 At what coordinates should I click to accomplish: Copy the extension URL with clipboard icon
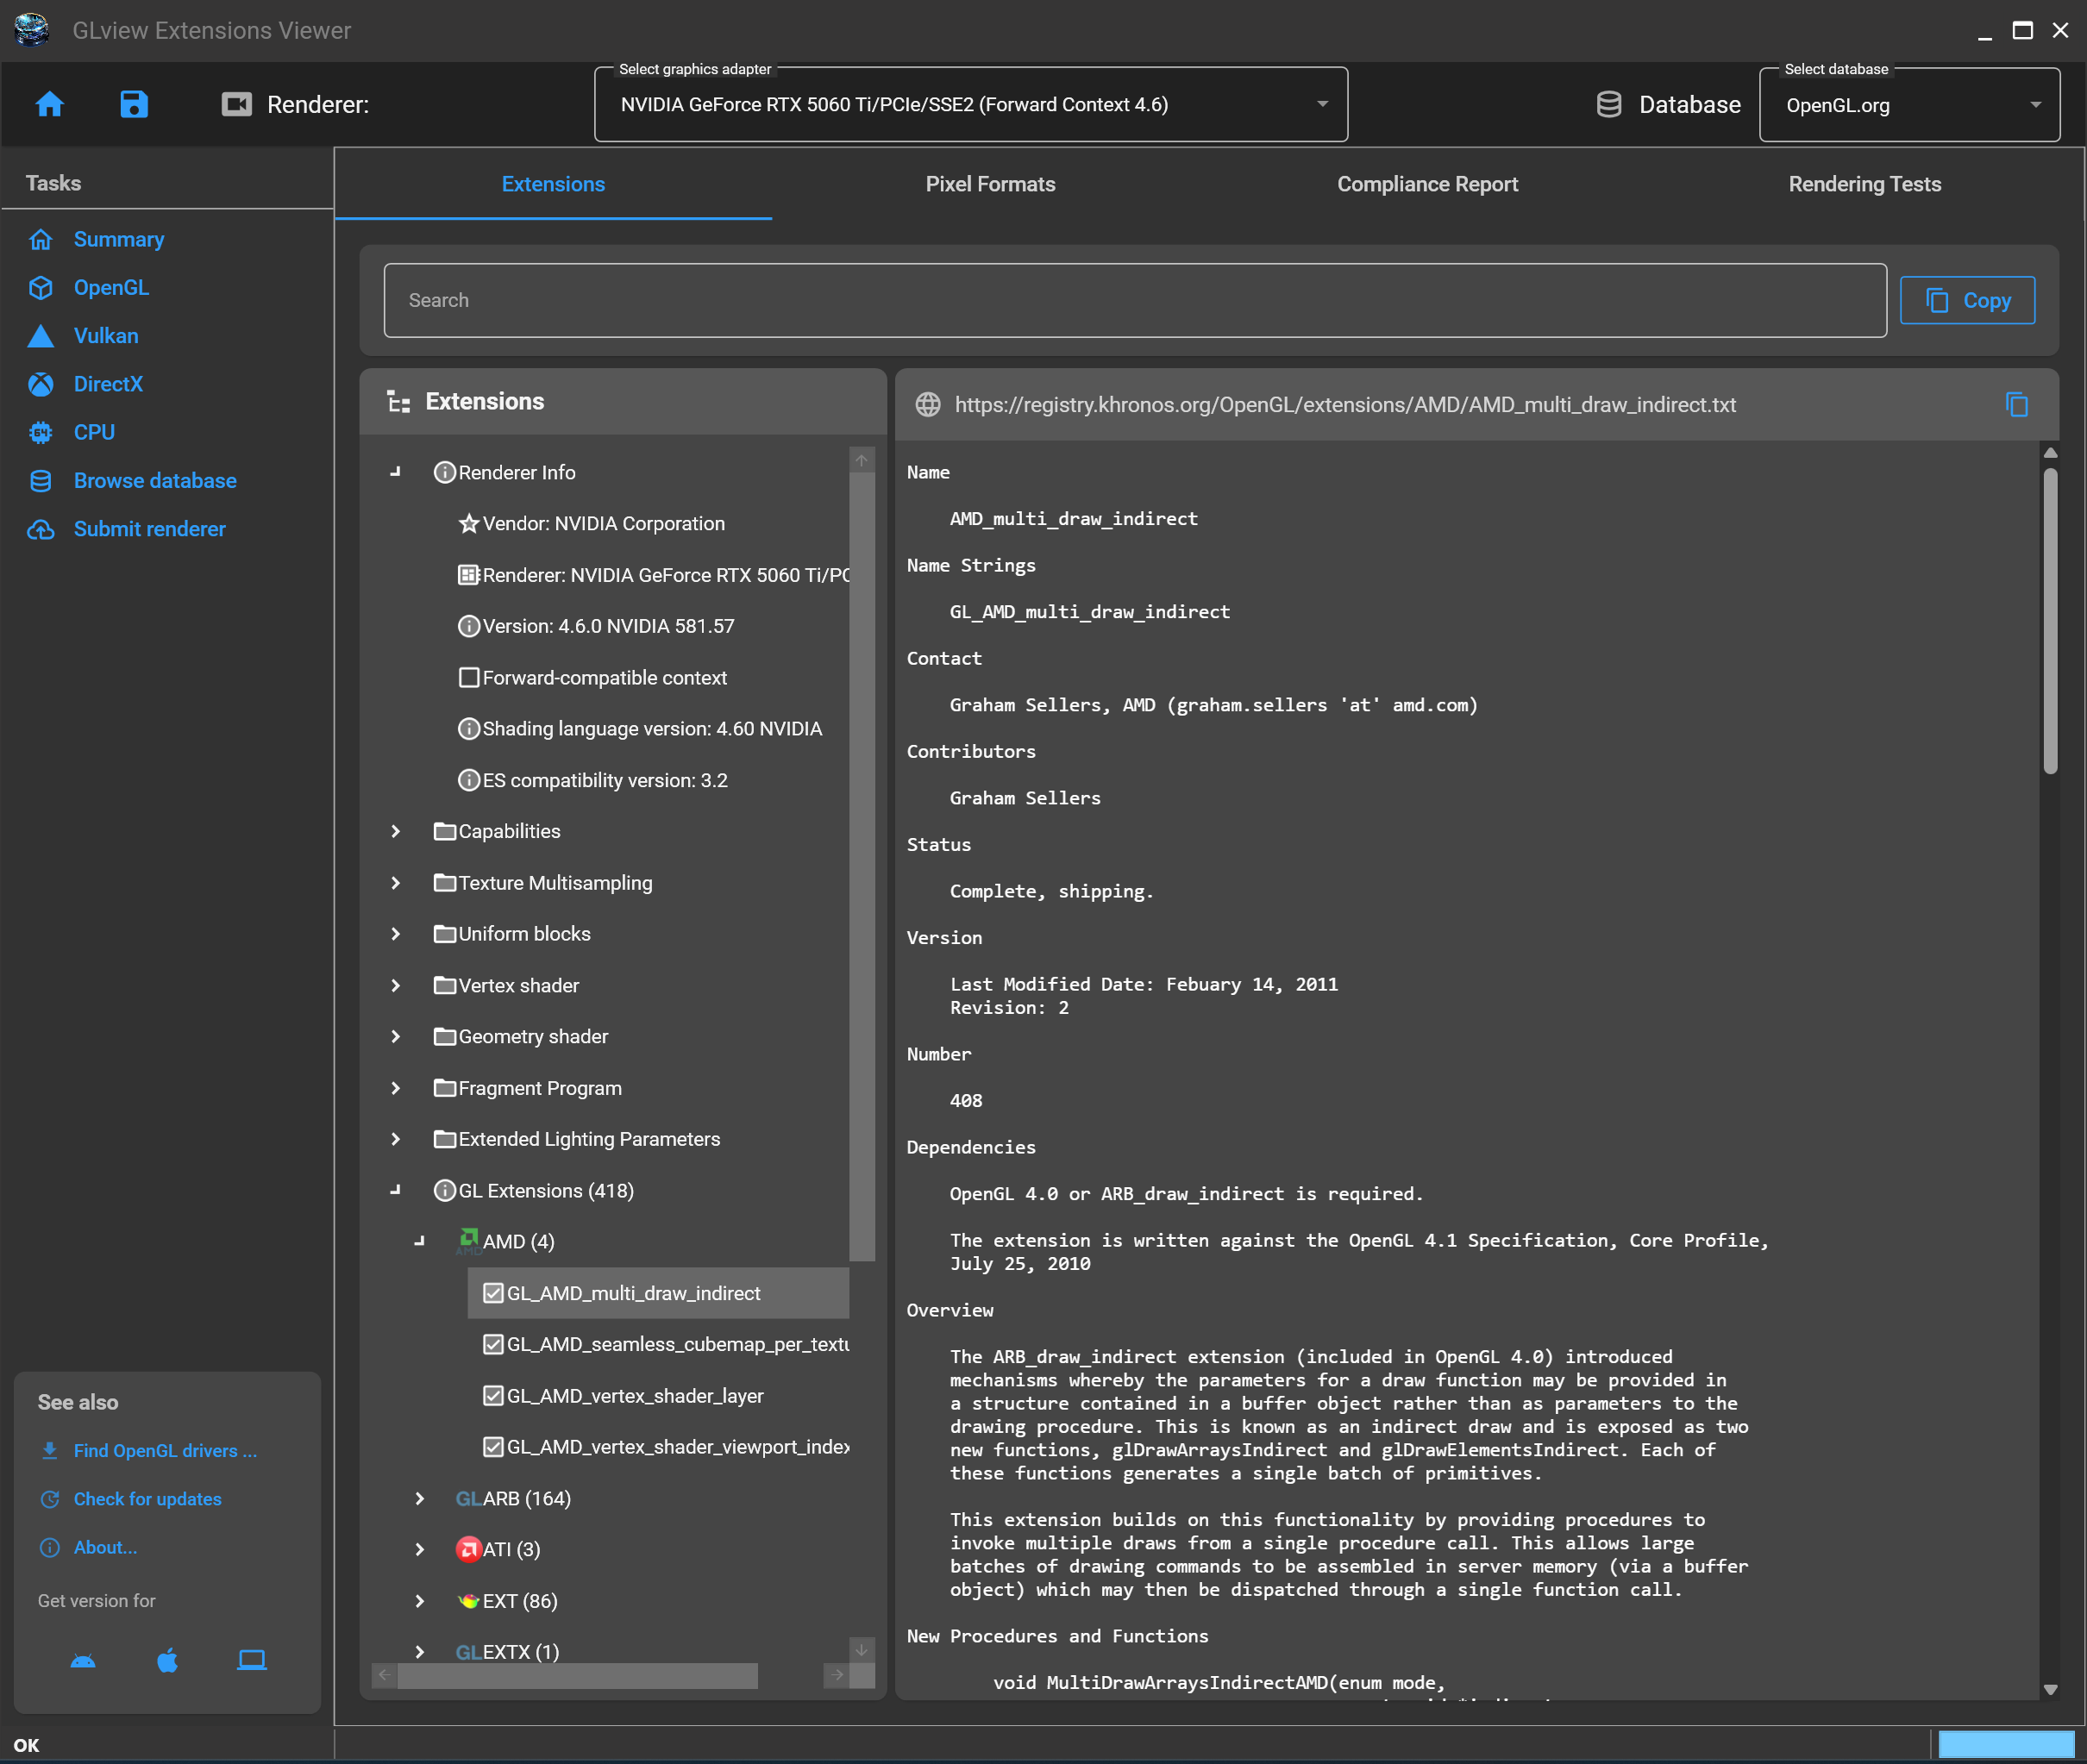click(x=2016, y=404)
